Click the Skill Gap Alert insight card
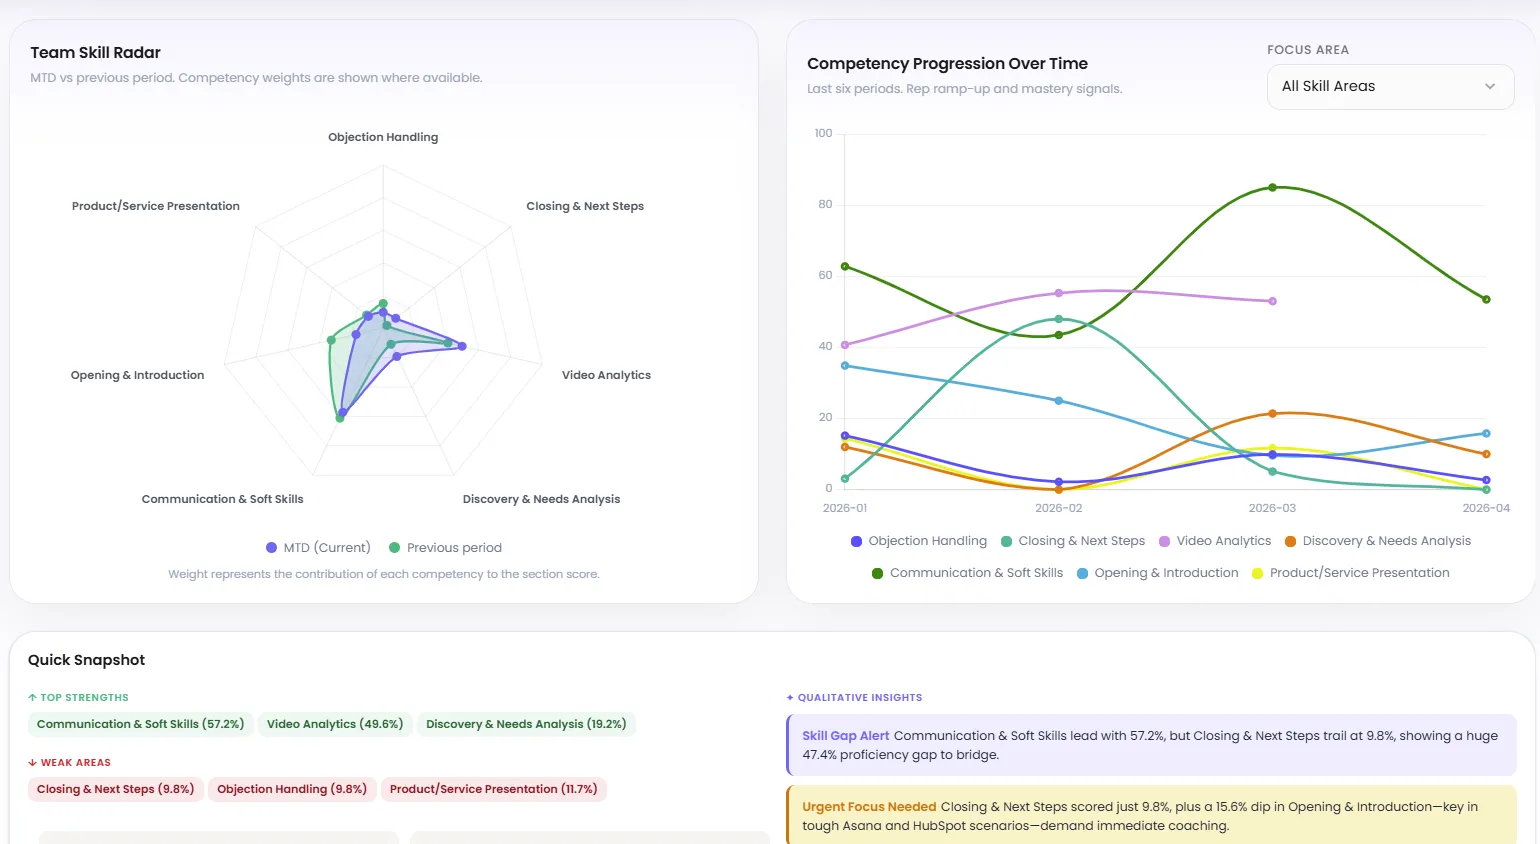The image size is (1540, 844). pos(1150,745)
